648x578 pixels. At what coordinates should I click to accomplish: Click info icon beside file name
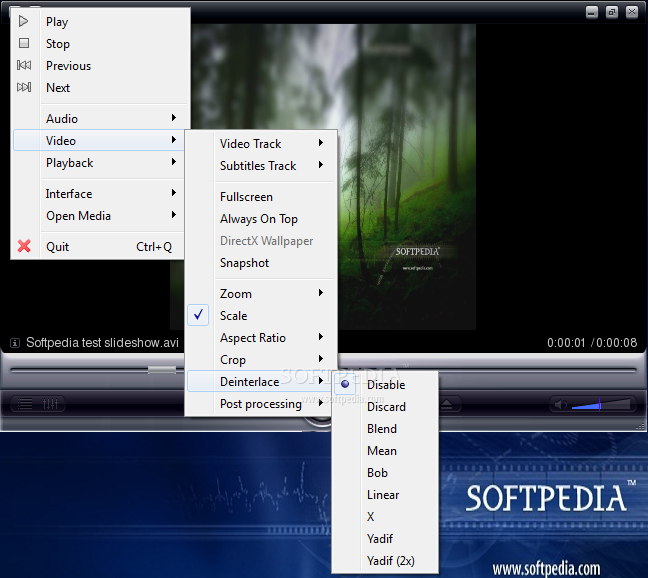pyautogui.click(x=15, y=343)
